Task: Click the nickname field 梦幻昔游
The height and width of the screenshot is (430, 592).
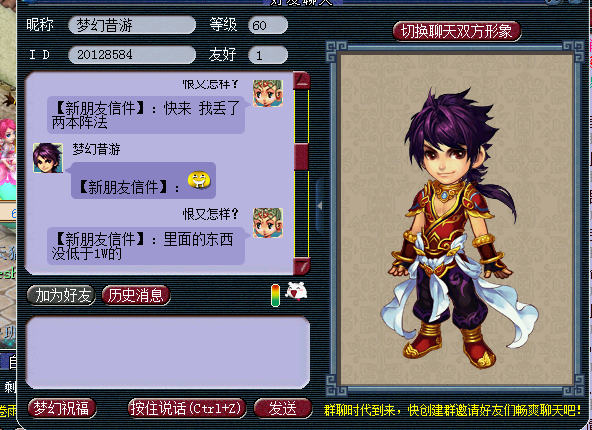Action: pyautogui.click(x=132, y=25)
